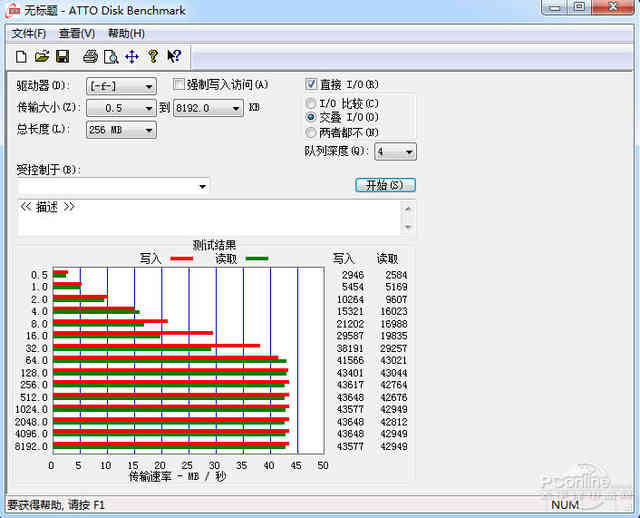Click the ATTO application icon in title bar
The height and width of the screenshot is (518, 640).
pyautogui.click(x=12, y=10)
